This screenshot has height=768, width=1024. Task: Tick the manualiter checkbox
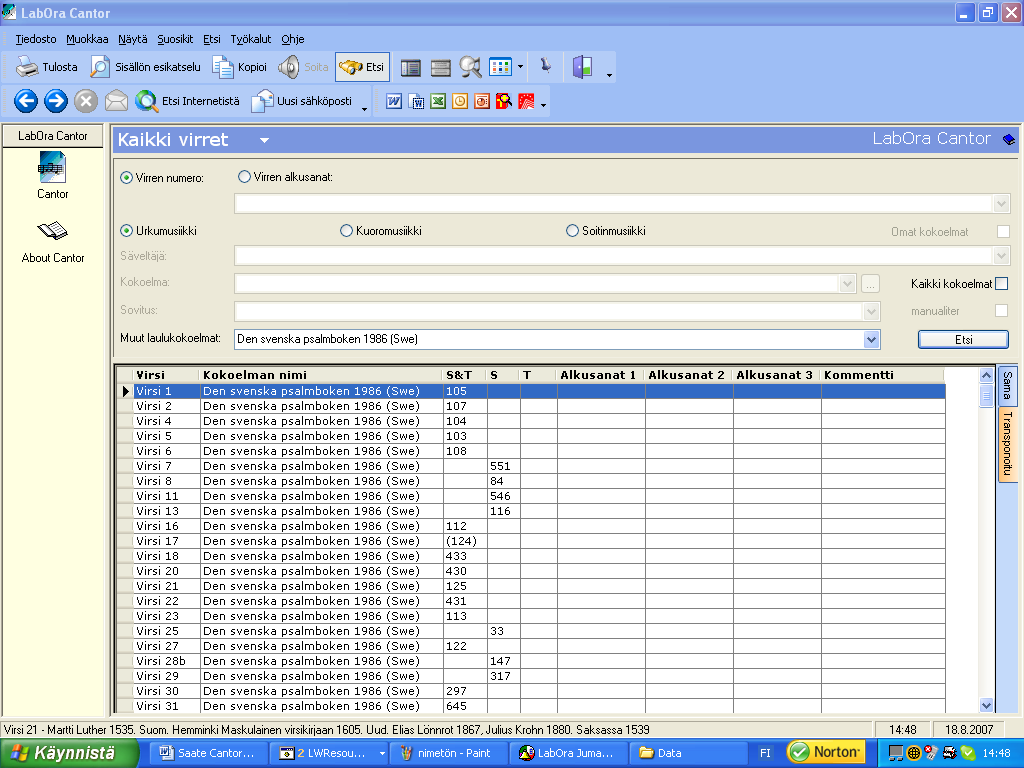pyautogui.click(x=1001, y=310)
